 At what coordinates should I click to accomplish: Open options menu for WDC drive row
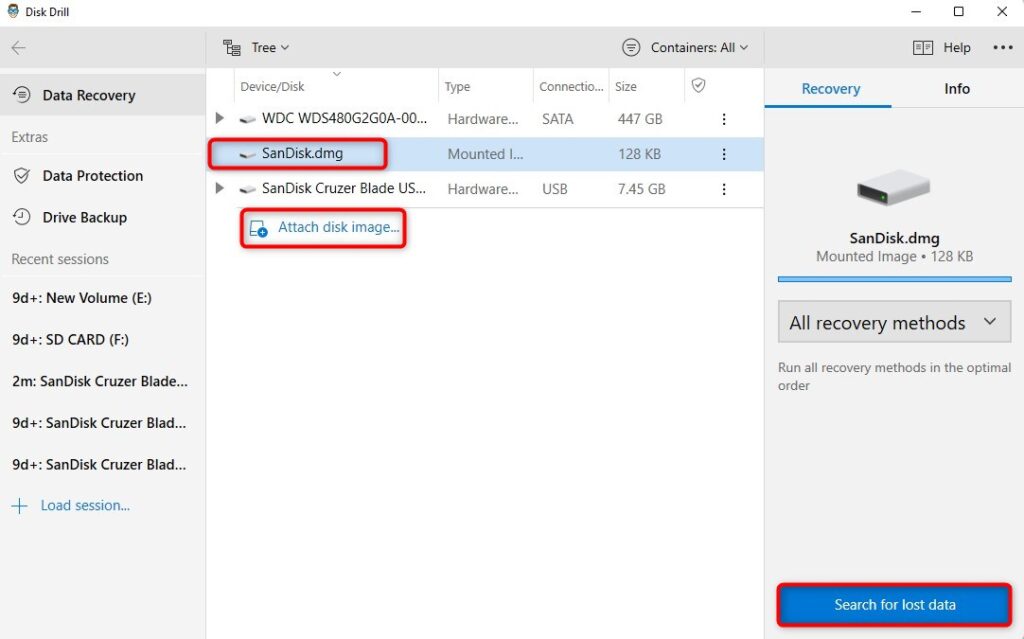pos(724,119)
